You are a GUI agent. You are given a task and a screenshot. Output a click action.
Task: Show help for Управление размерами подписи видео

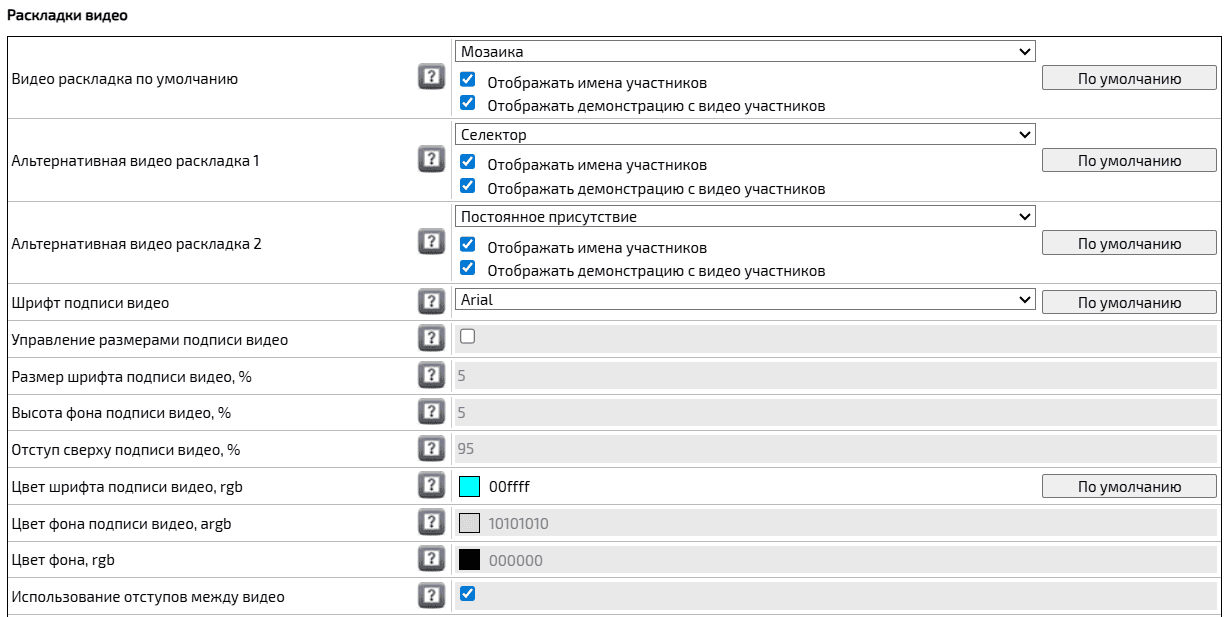click(431, 338)
